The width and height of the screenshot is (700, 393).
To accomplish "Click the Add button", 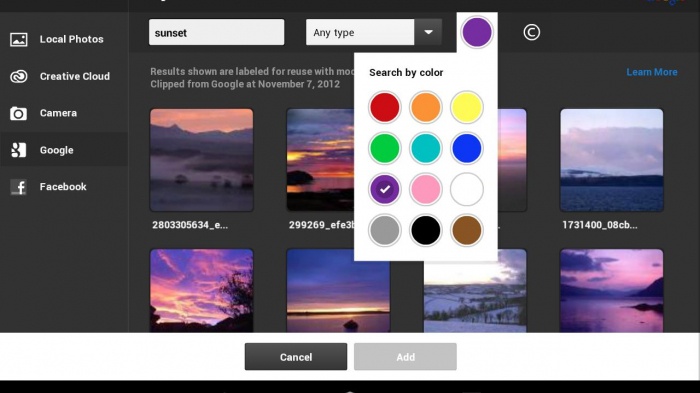I will coord(405,356).
